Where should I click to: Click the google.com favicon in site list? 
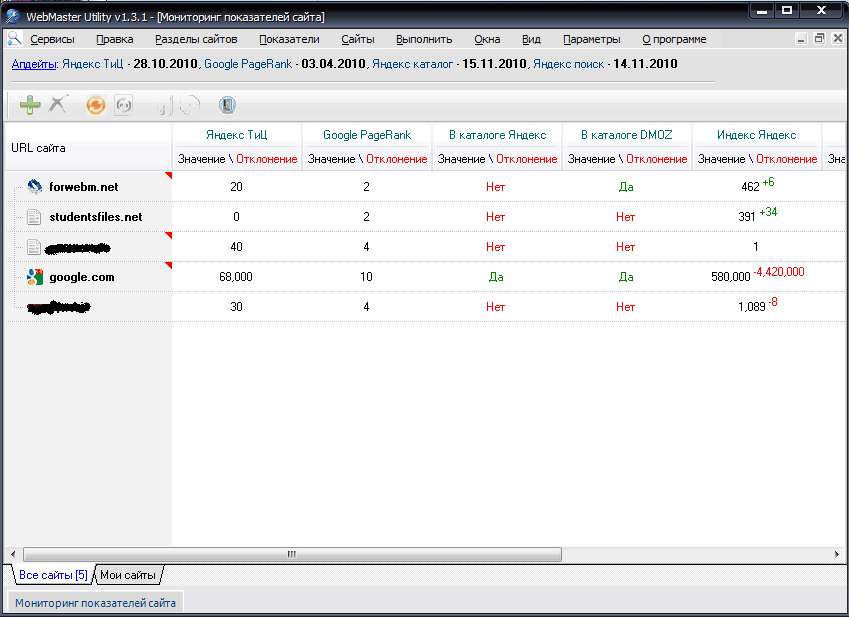pos(34,277)
